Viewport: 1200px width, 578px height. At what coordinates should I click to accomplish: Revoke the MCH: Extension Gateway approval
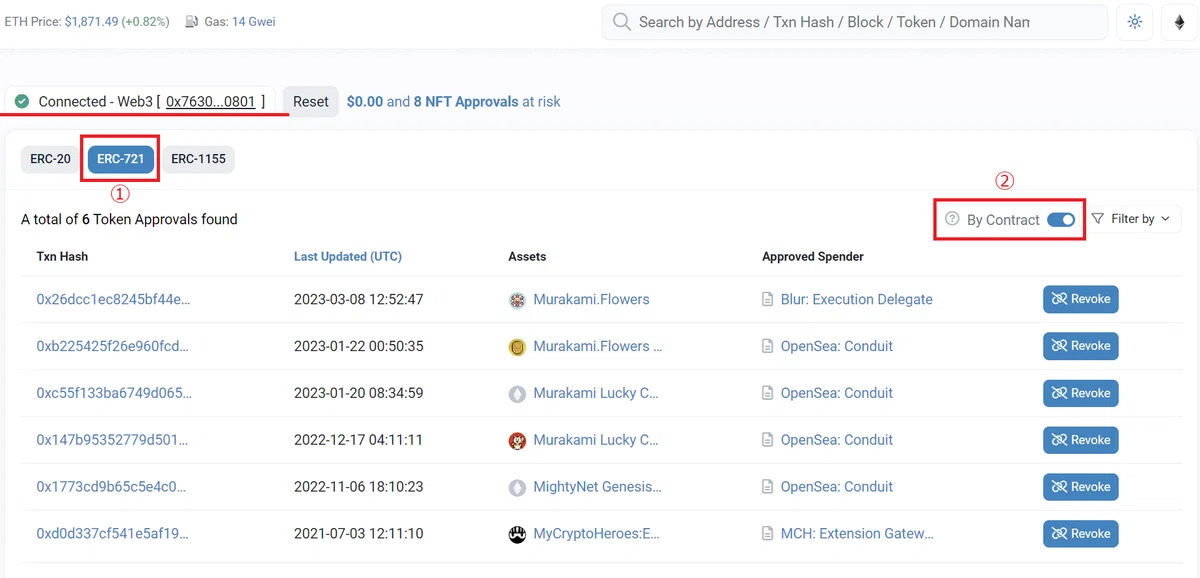point(1081,534)
